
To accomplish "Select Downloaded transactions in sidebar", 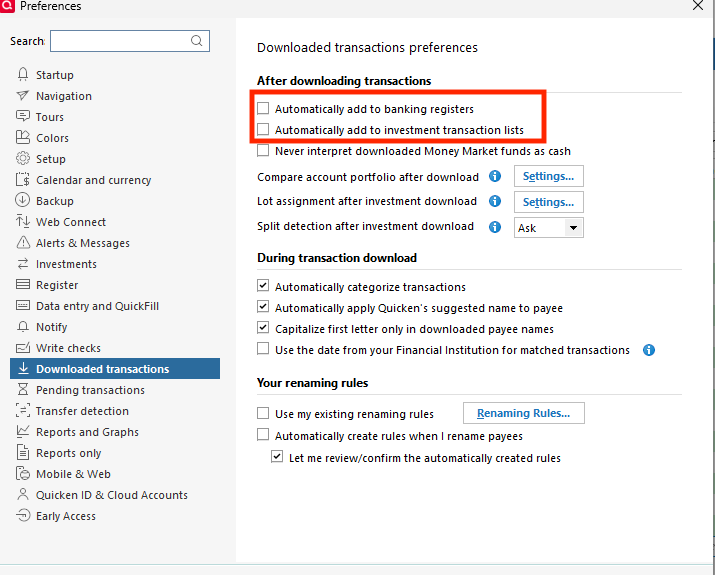I will [115, 368].
